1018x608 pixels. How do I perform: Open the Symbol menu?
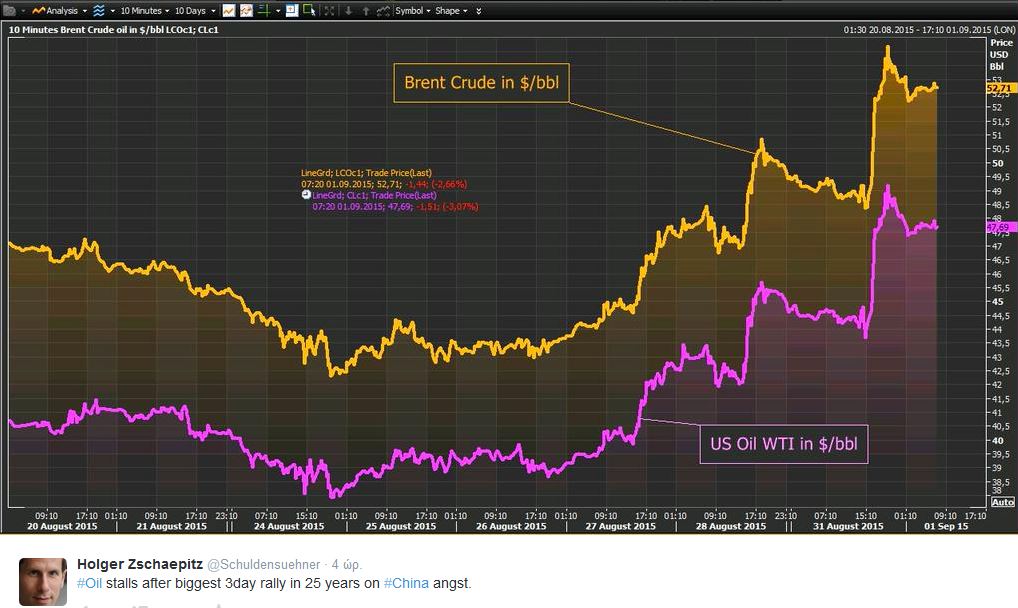click(x=412, y=10)
